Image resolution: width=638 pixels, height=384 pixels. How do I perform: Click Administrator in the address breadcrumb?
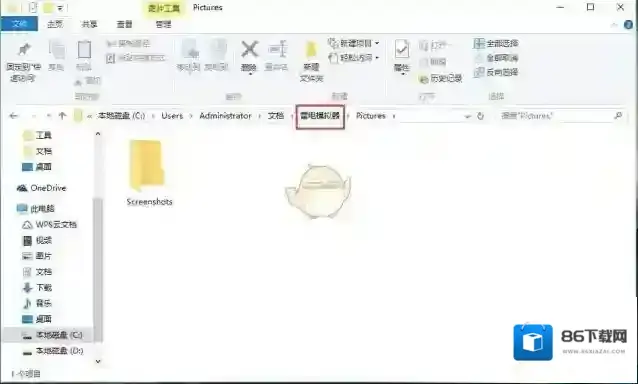pyautogui.click(x=225, y=116)
